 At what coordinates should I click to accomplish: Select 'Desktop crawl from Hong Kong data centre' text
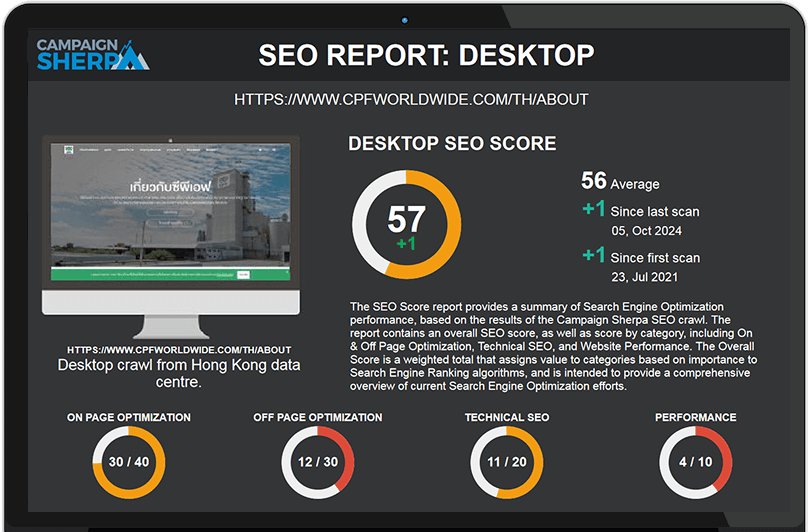tap(179, 373)
